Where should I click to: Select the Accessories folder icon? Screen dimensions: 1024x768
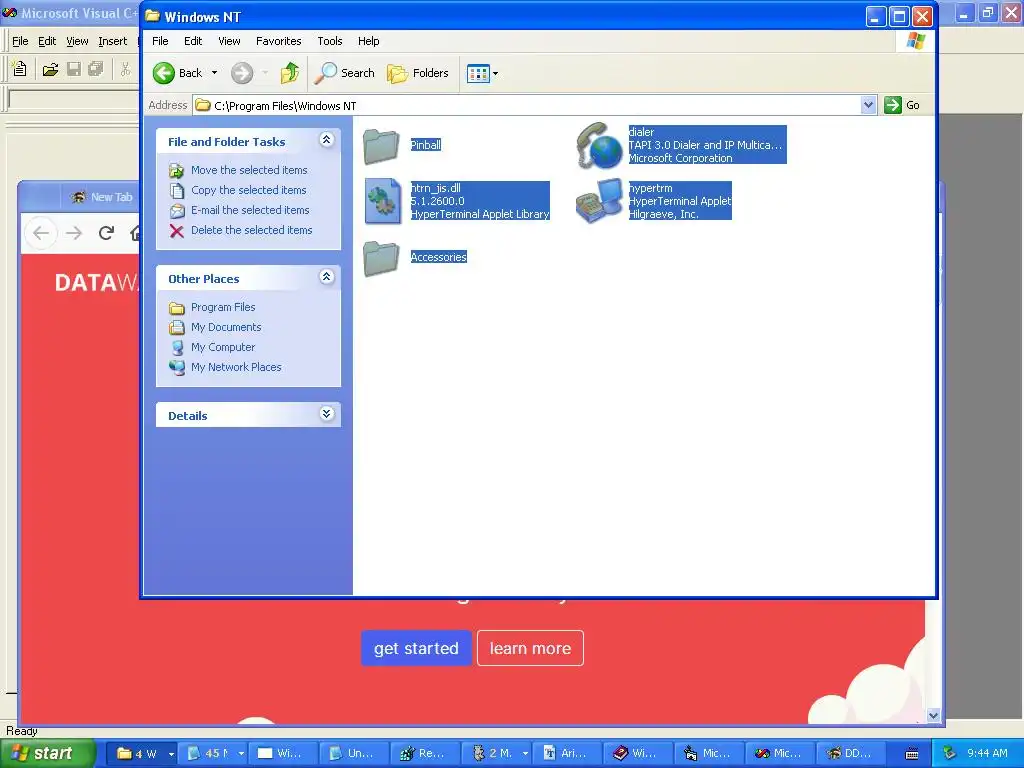click(x=381, y=258)
